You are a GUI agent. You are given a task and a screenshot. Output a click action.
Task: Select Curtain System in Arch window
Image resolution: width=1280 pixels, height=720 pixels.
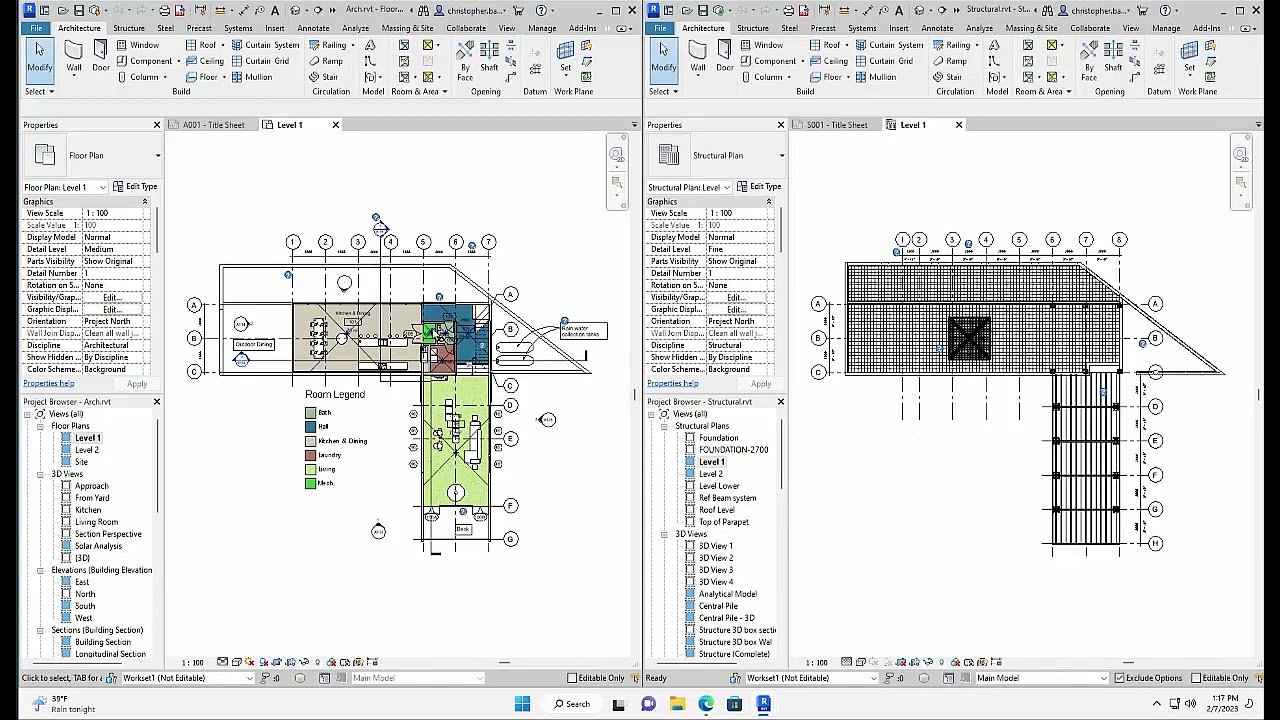click(x=265, y=45)
